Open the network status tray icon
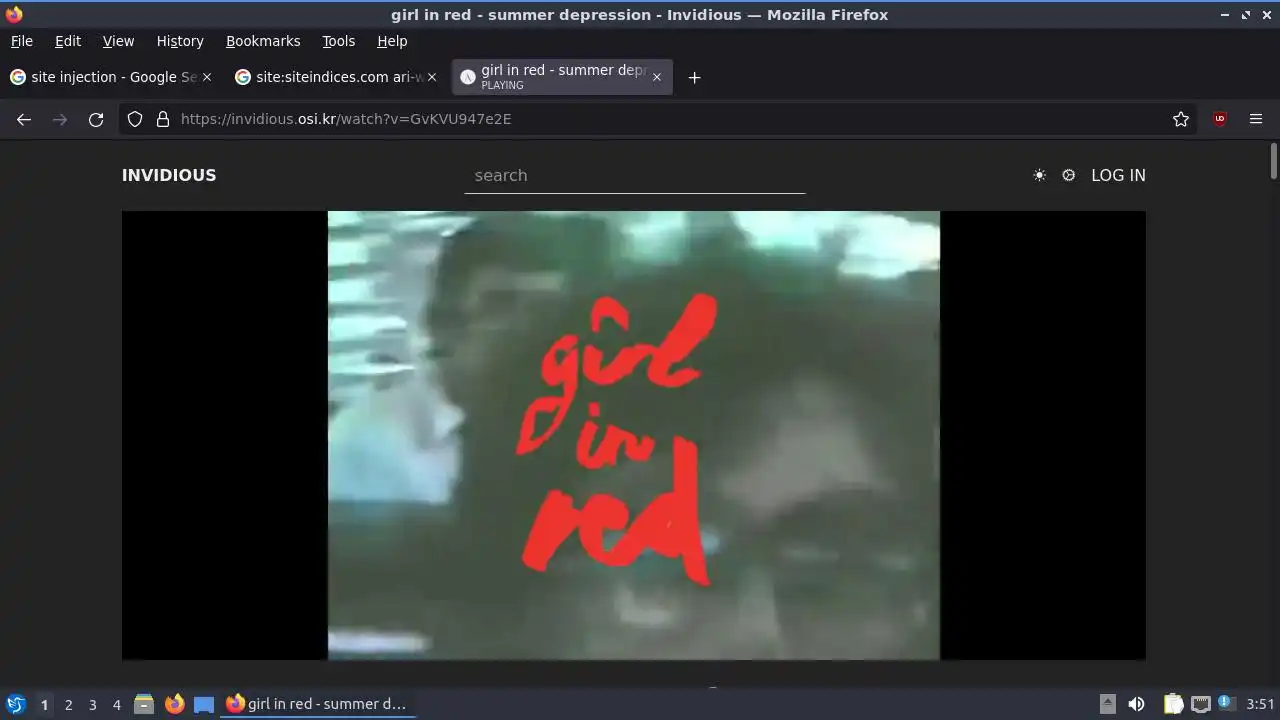The image size is (1280, 720). click(x=1201, y=704)
